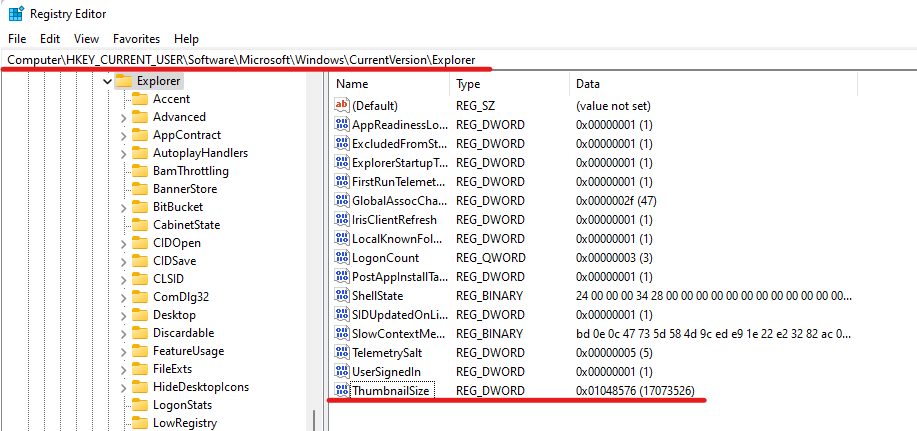Expand the AppContract key
The width and height of the screenshot is (917, 431).
click(123, 136)
